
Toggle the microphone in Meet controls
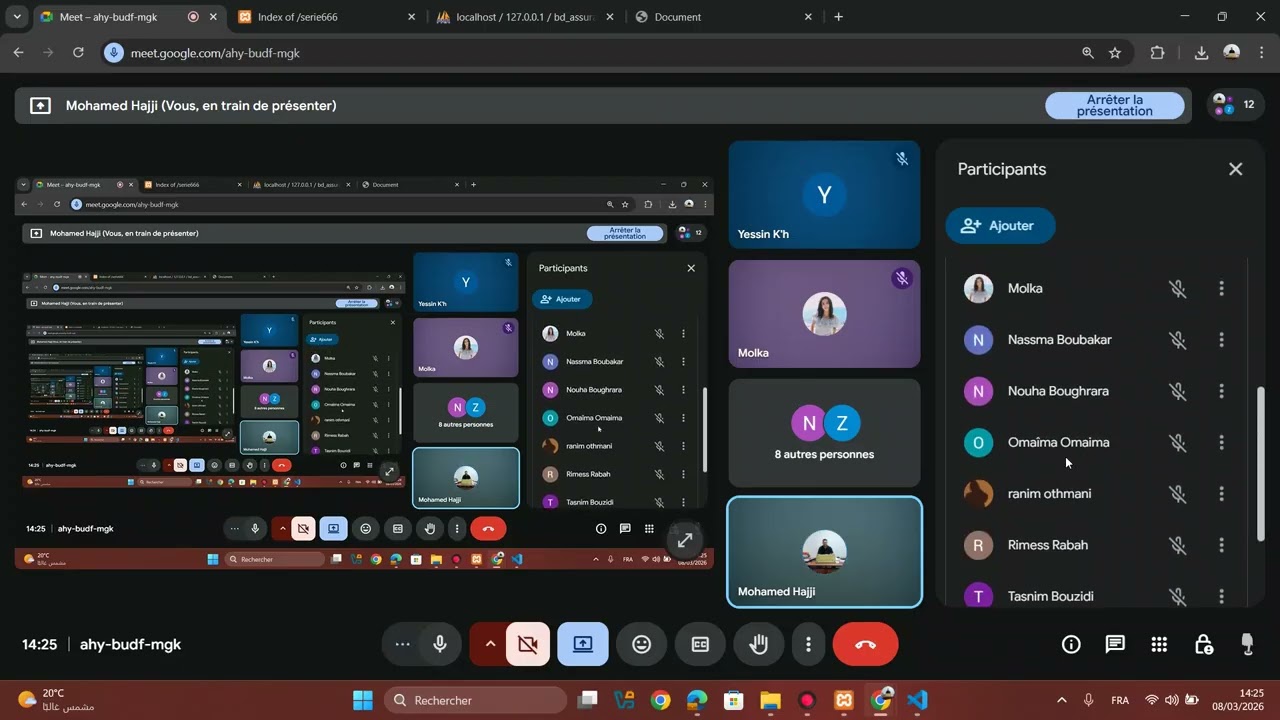pyautogui.click(x=440, y=645)
